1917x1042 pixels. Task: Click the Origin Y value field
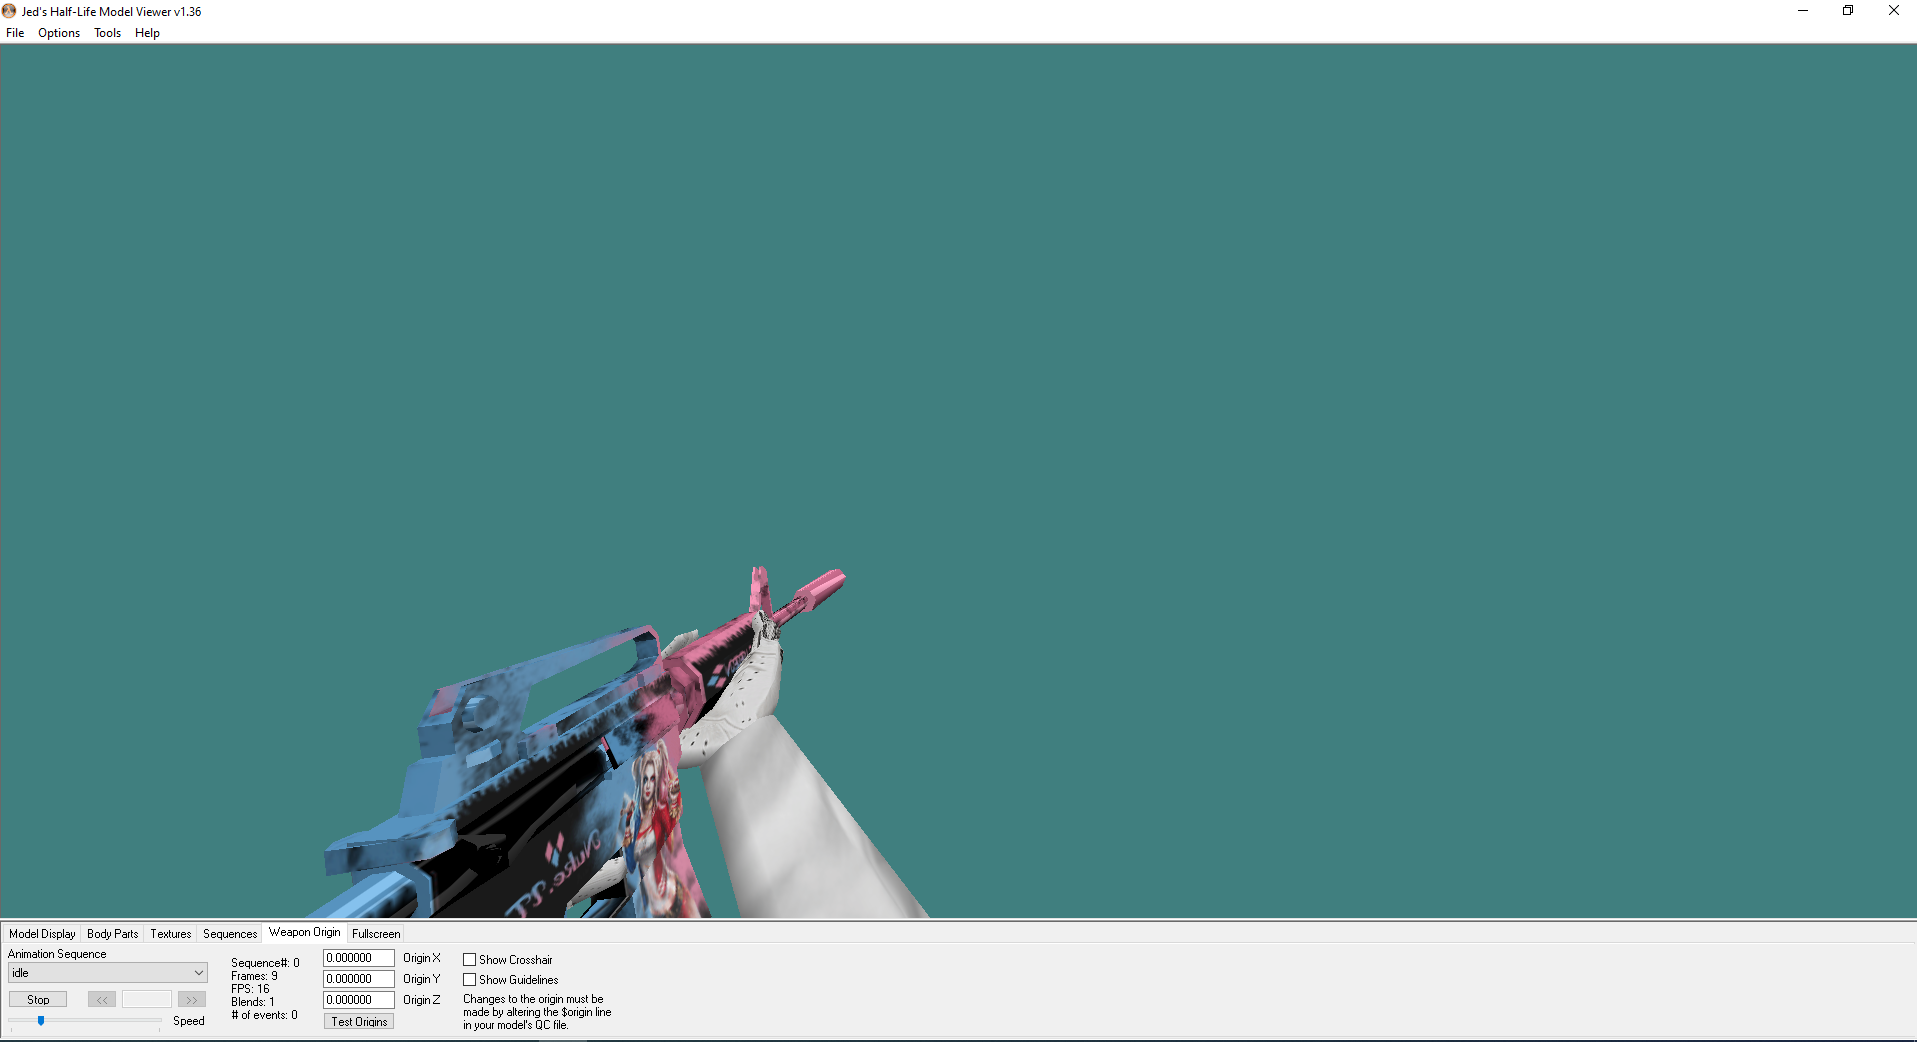click(x=358, y=979)
